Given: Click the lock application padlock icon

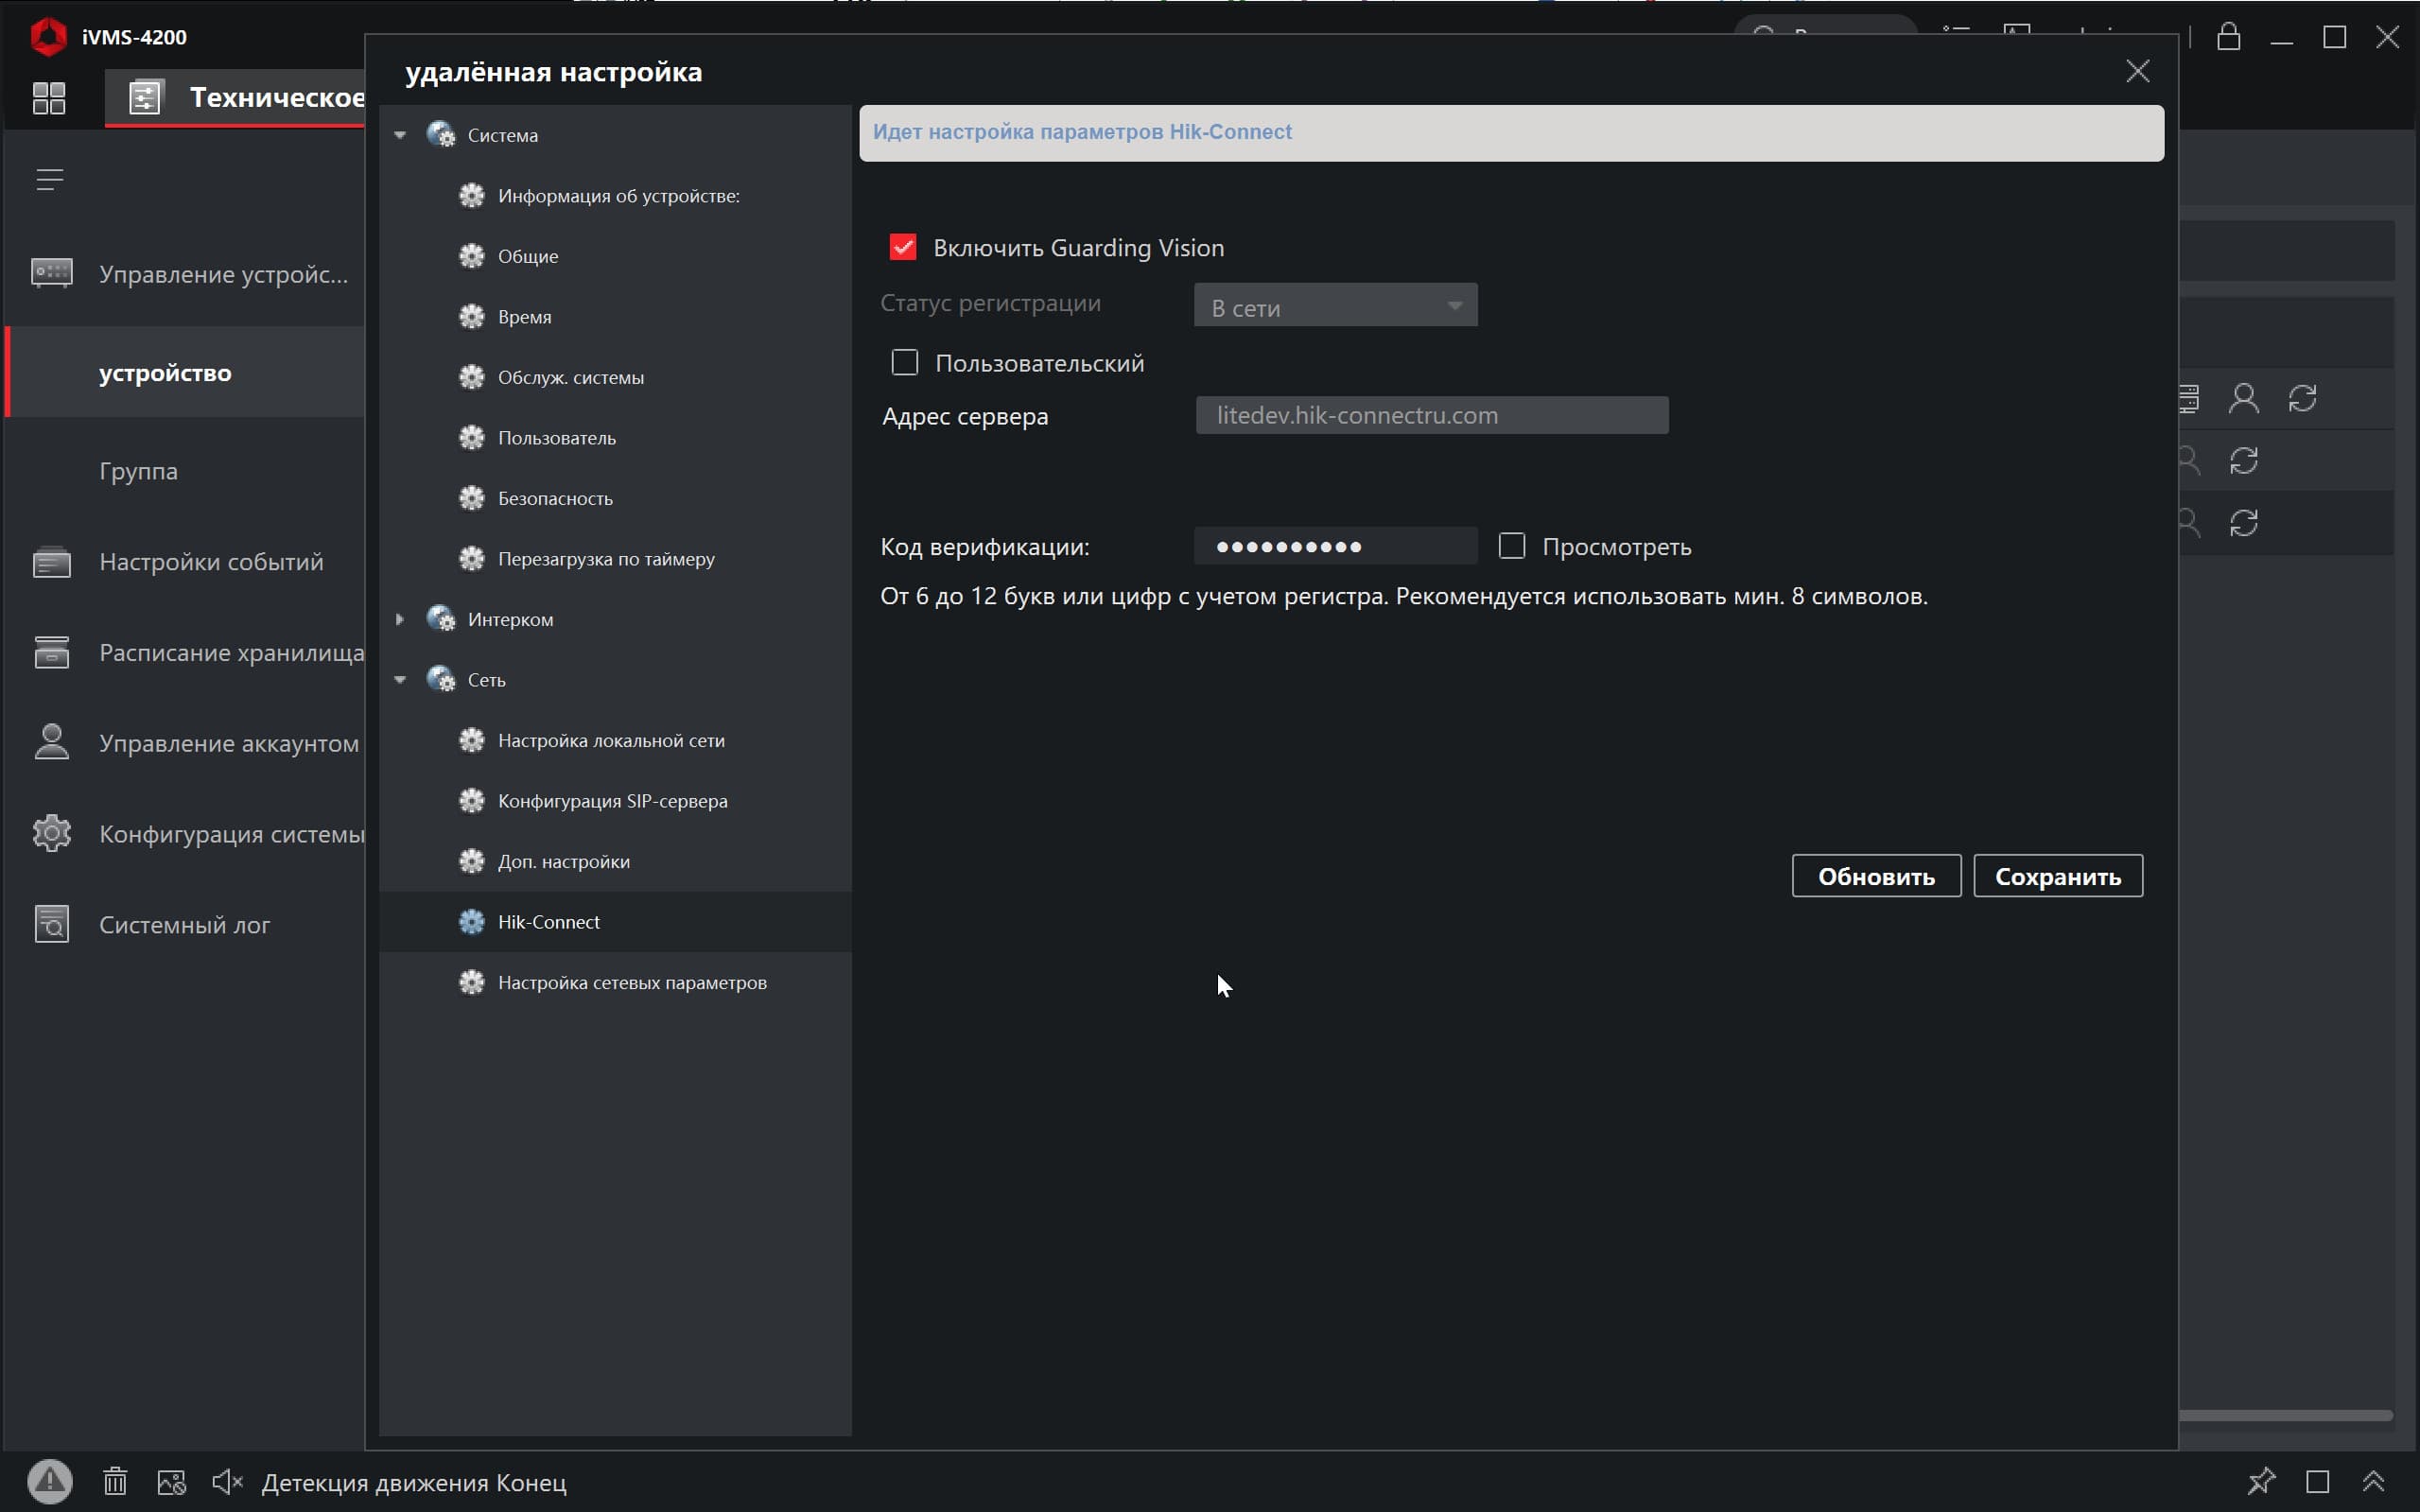Looking at the screenshot, I should pyautogui.click(x=2228, y=38).
